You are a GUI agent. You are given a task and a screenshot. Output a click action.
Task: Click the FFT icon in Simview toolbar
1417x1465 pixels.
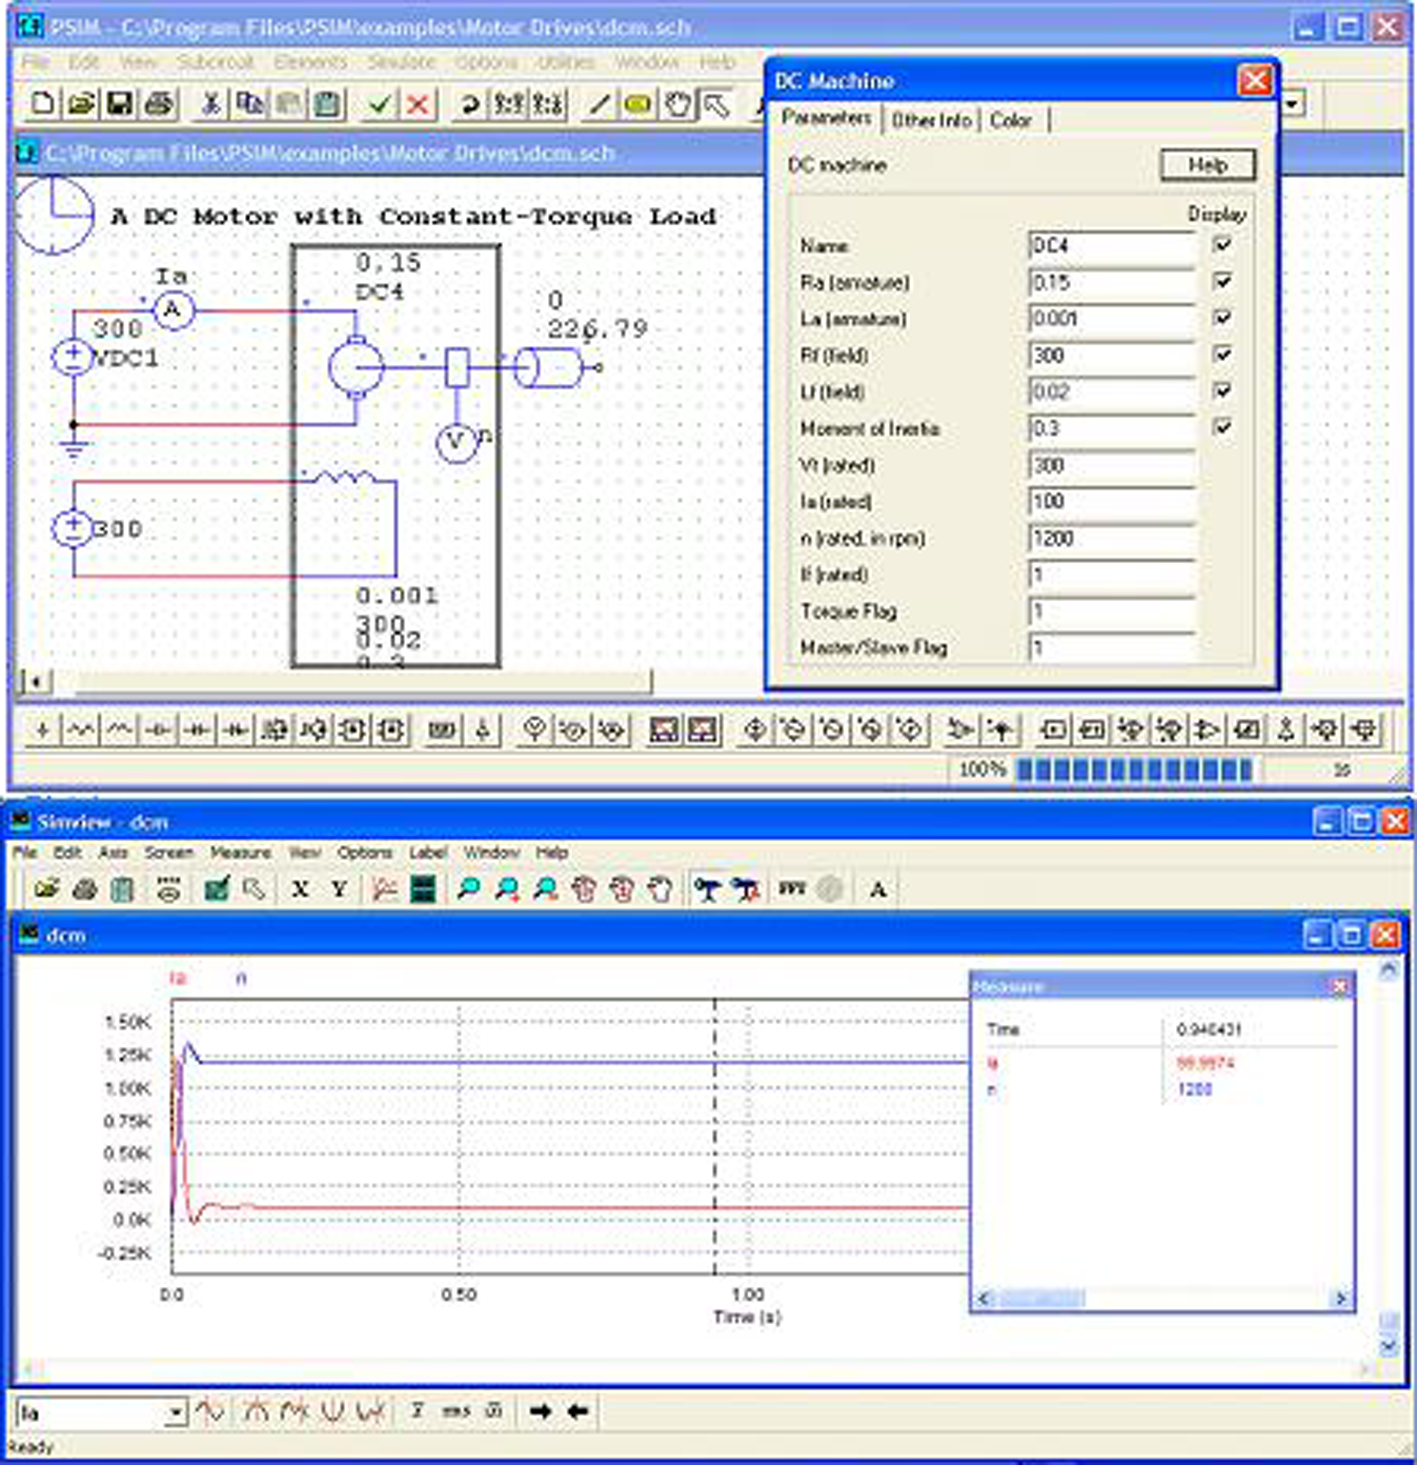[792, 888]
